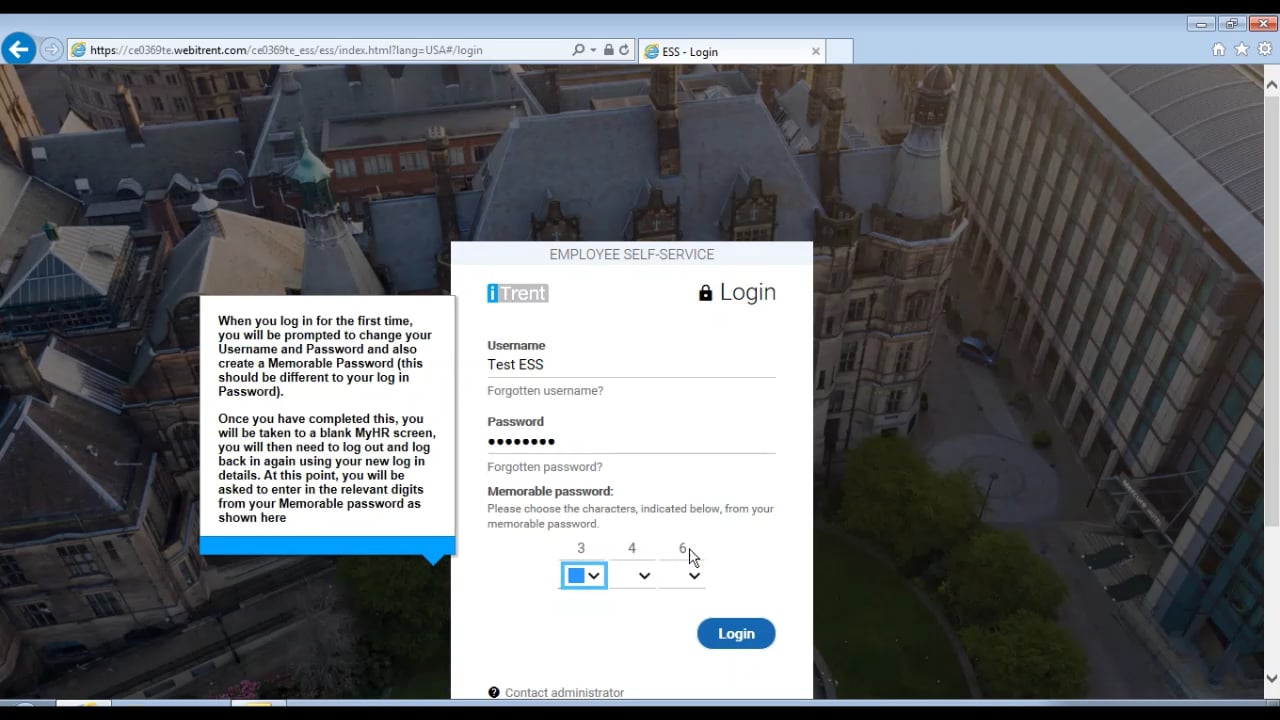Click the Forgotten password? link
Viewport: 1280px width, 720px height.
tap(544, 467)
